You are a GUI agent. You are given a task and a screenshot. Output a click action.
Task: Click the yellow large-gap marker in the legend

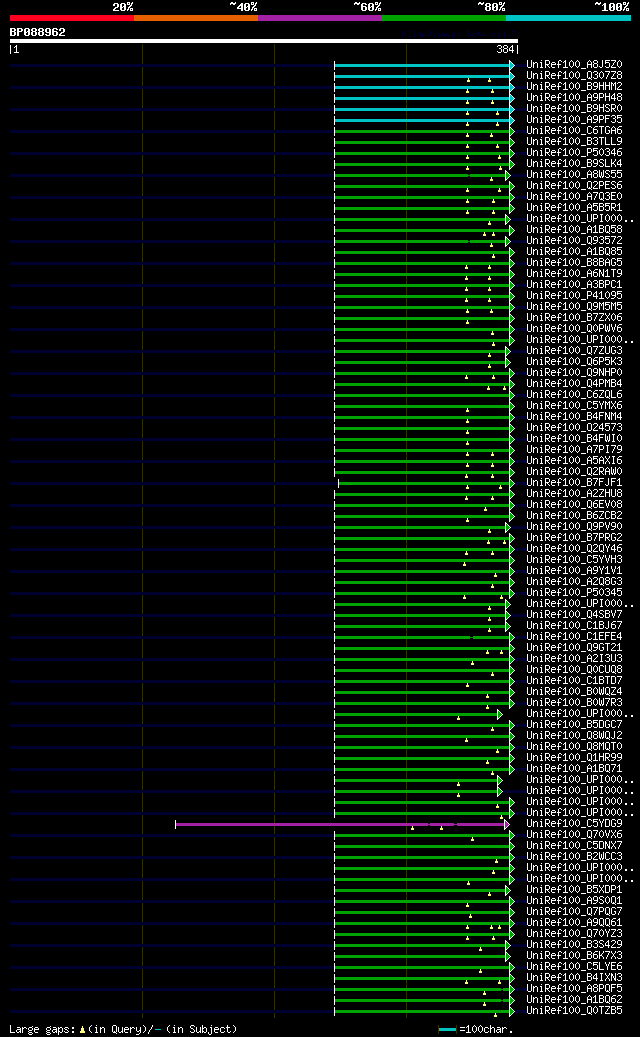(83, 1030)
